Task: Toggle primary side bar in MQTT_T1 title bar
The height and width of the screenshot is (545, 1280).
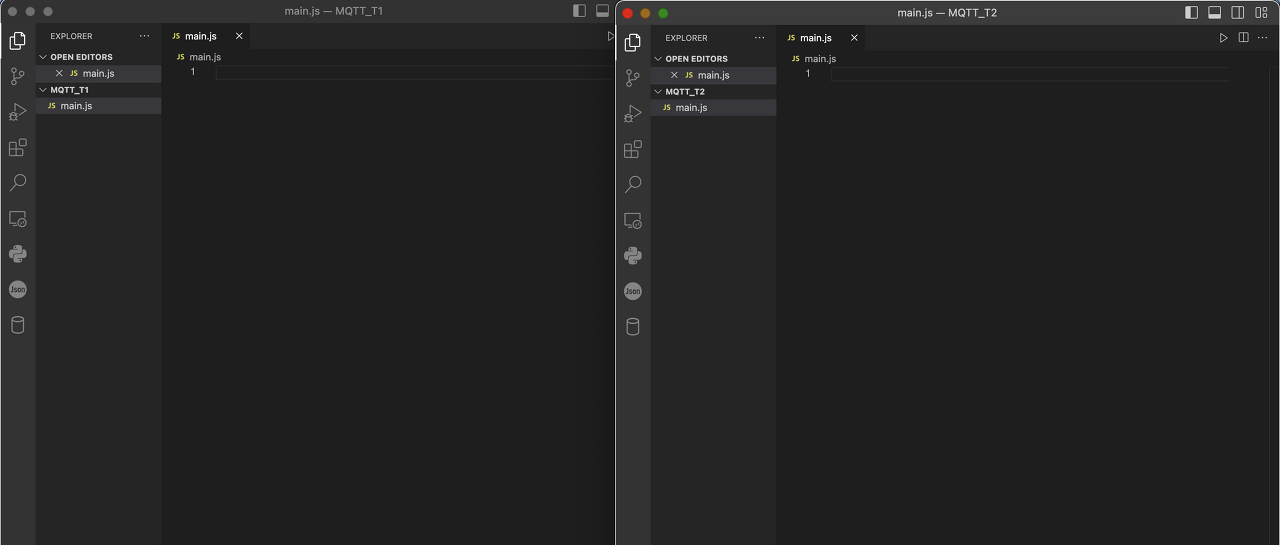Action: click(579, 11)
